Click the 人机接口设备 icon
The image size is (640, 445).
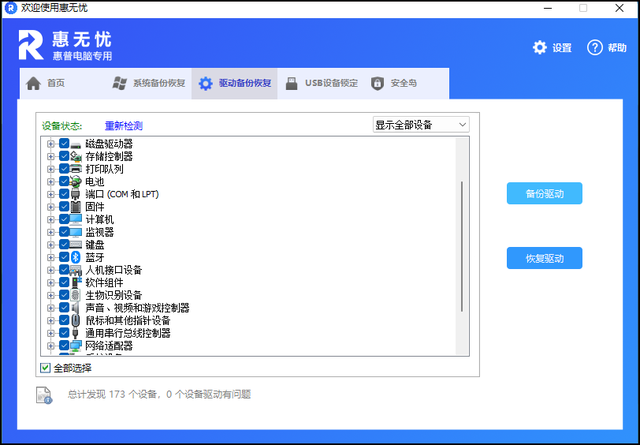76,270
